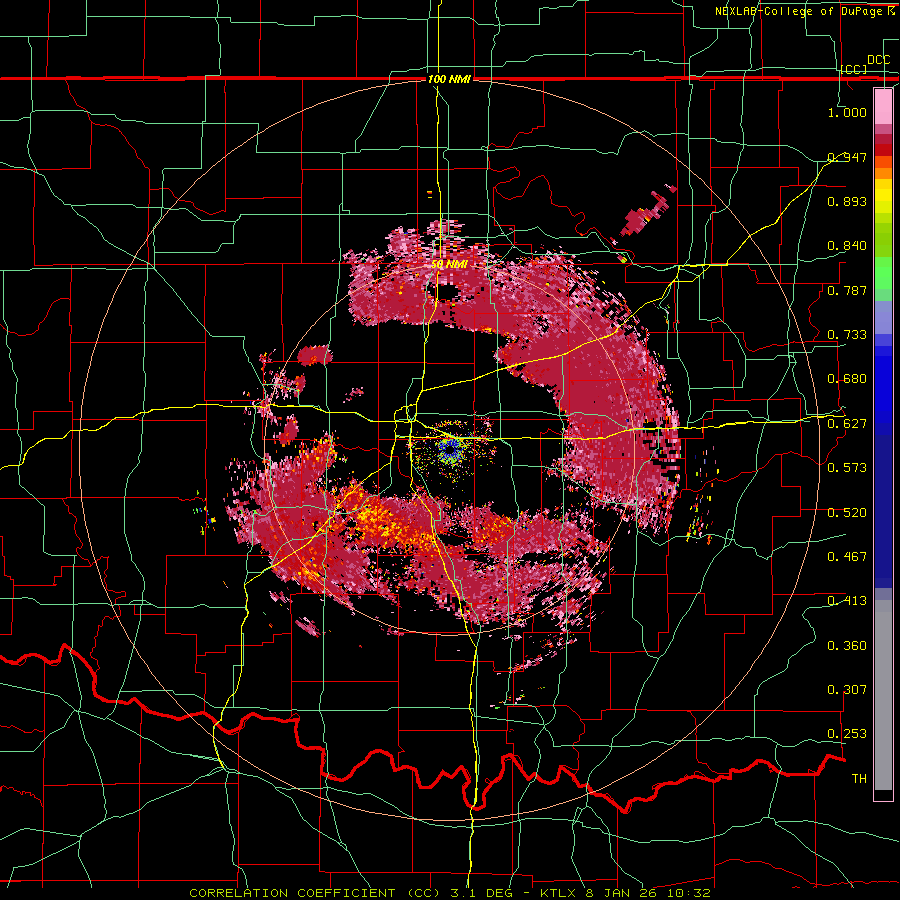Select the 0.253 legend value

(x=847, y=734)
